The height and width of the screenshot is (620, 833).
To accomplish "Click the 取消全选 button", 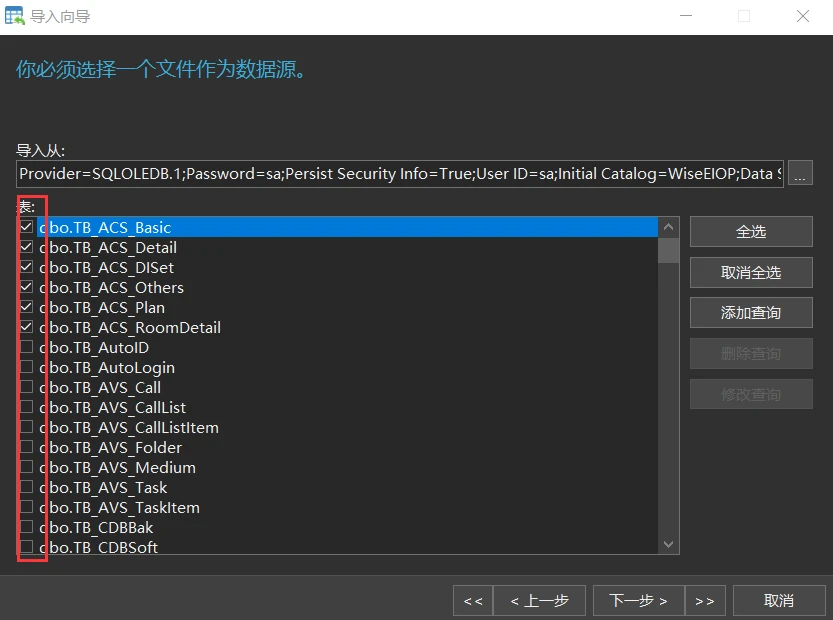I will [x=751, y=273].
